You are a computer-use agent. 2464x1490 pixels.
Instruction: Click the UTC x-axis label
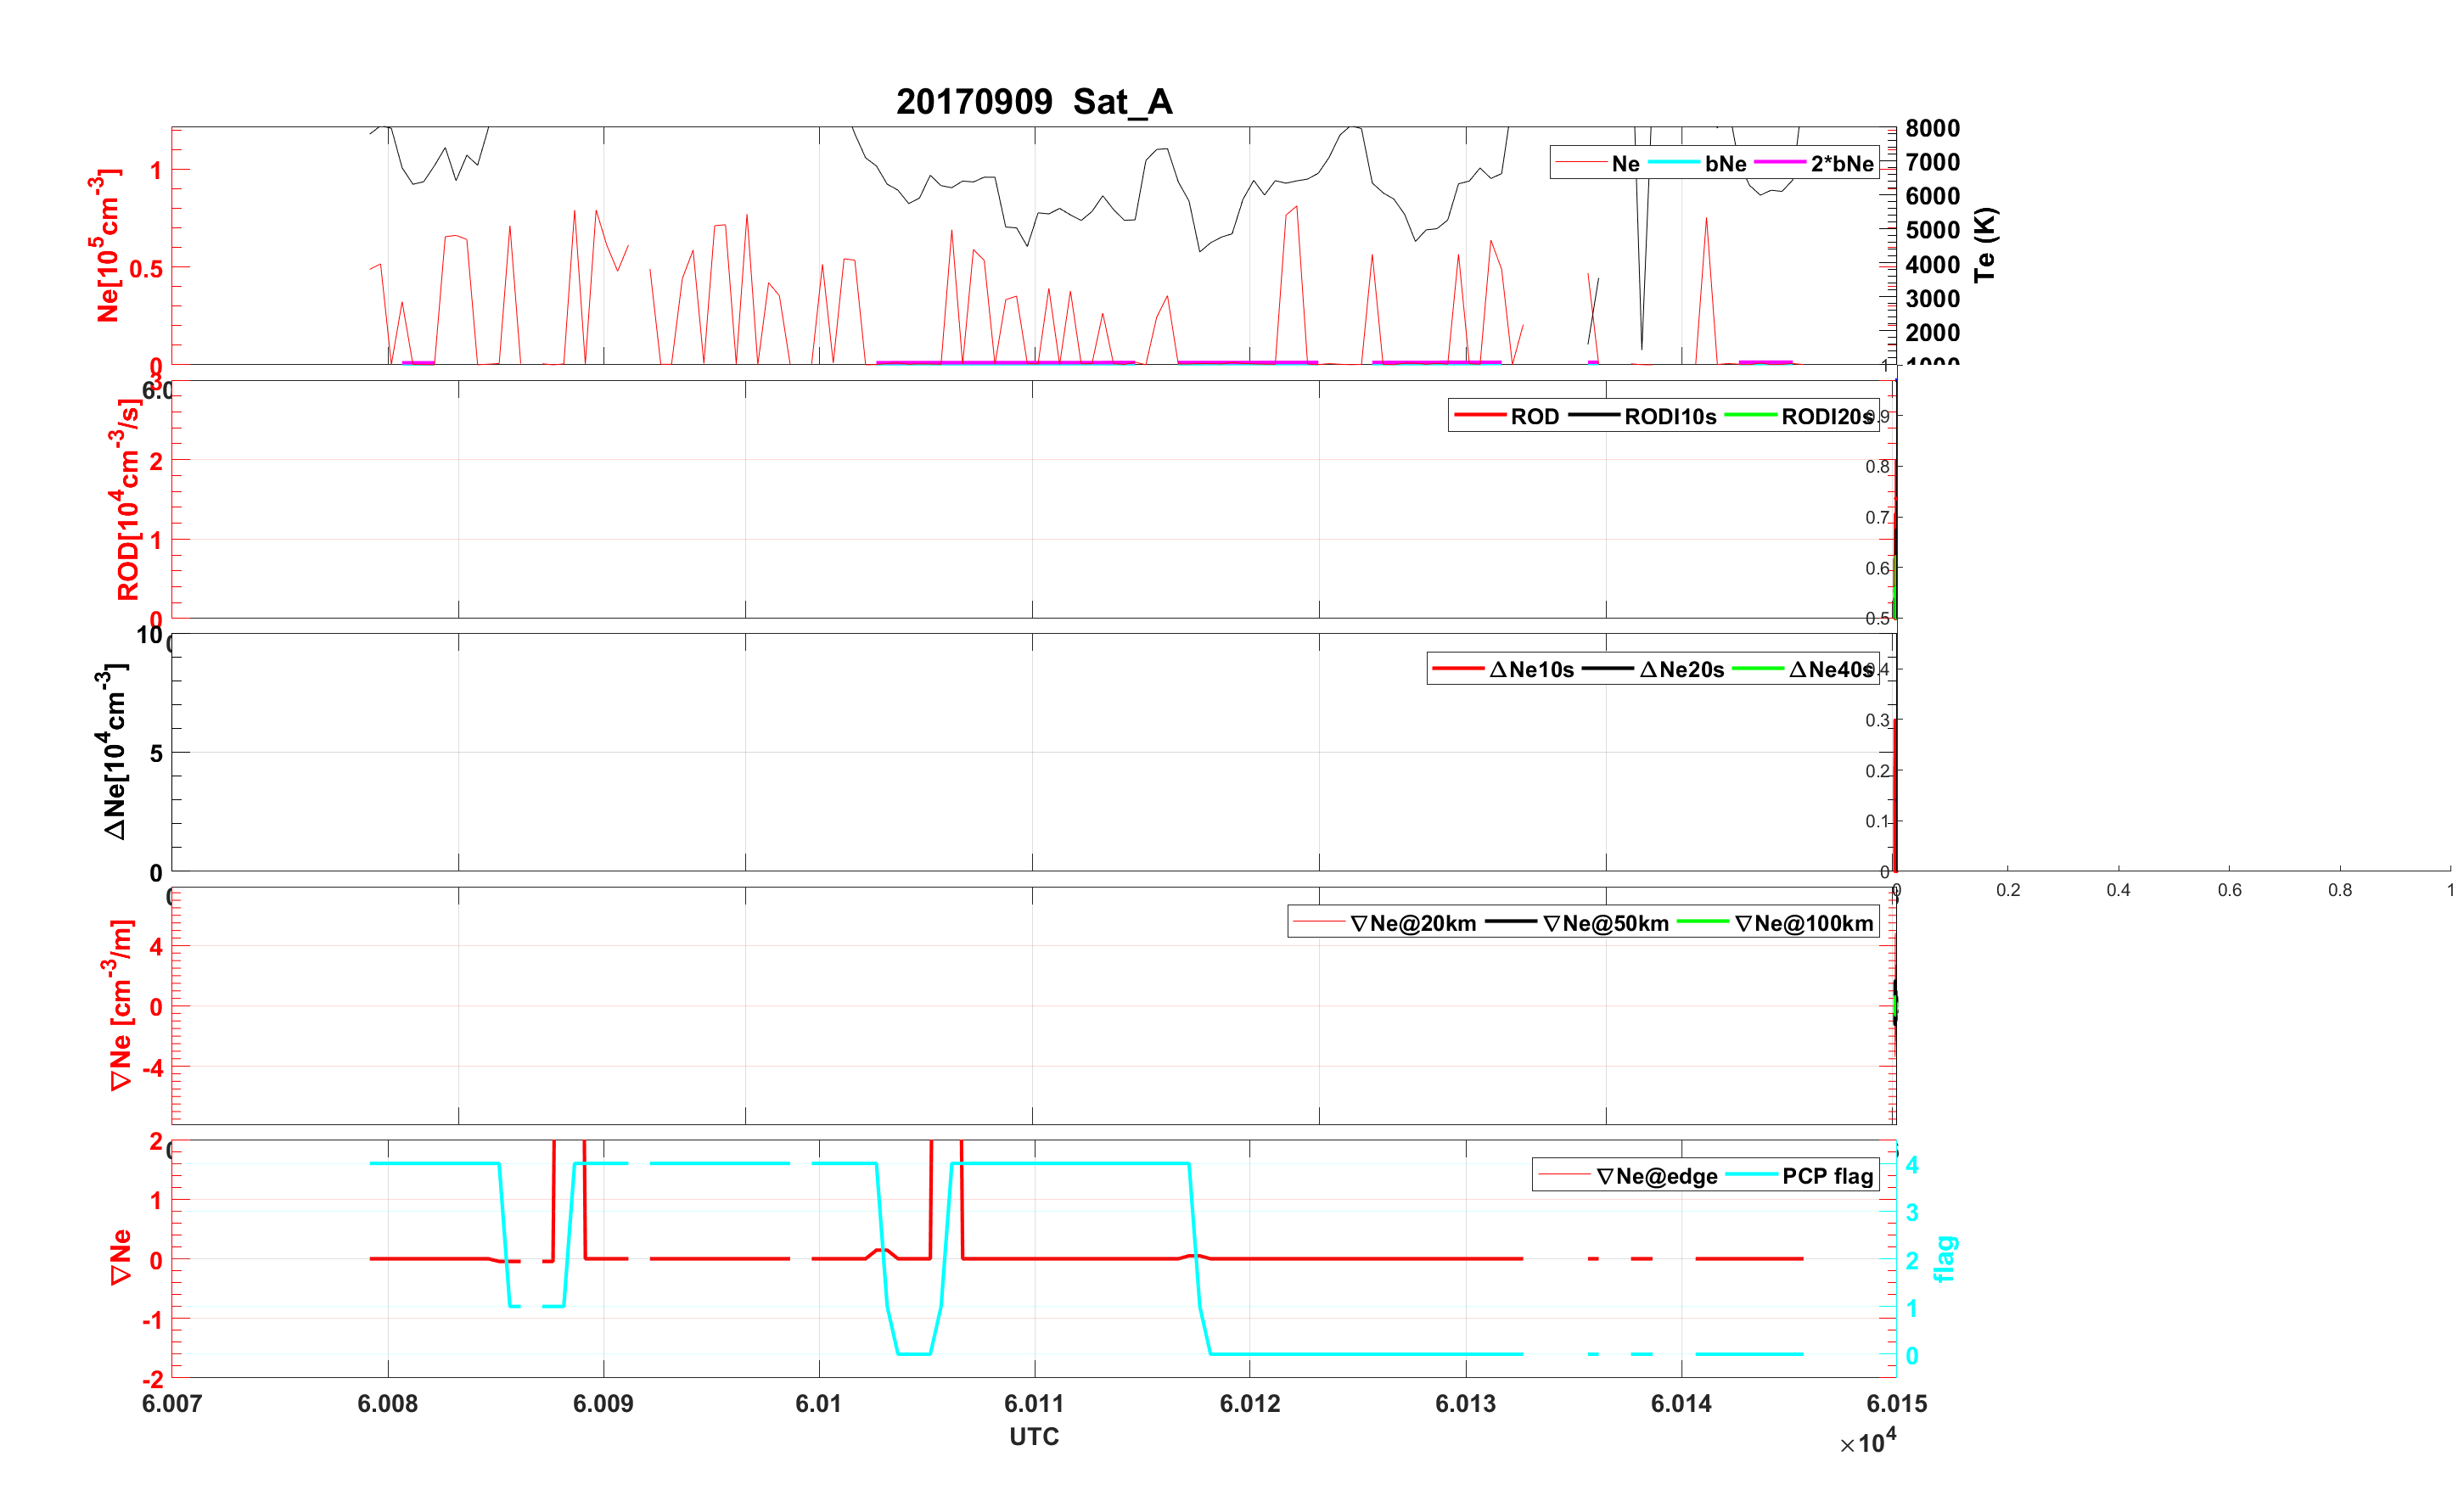[1033, 1436]
